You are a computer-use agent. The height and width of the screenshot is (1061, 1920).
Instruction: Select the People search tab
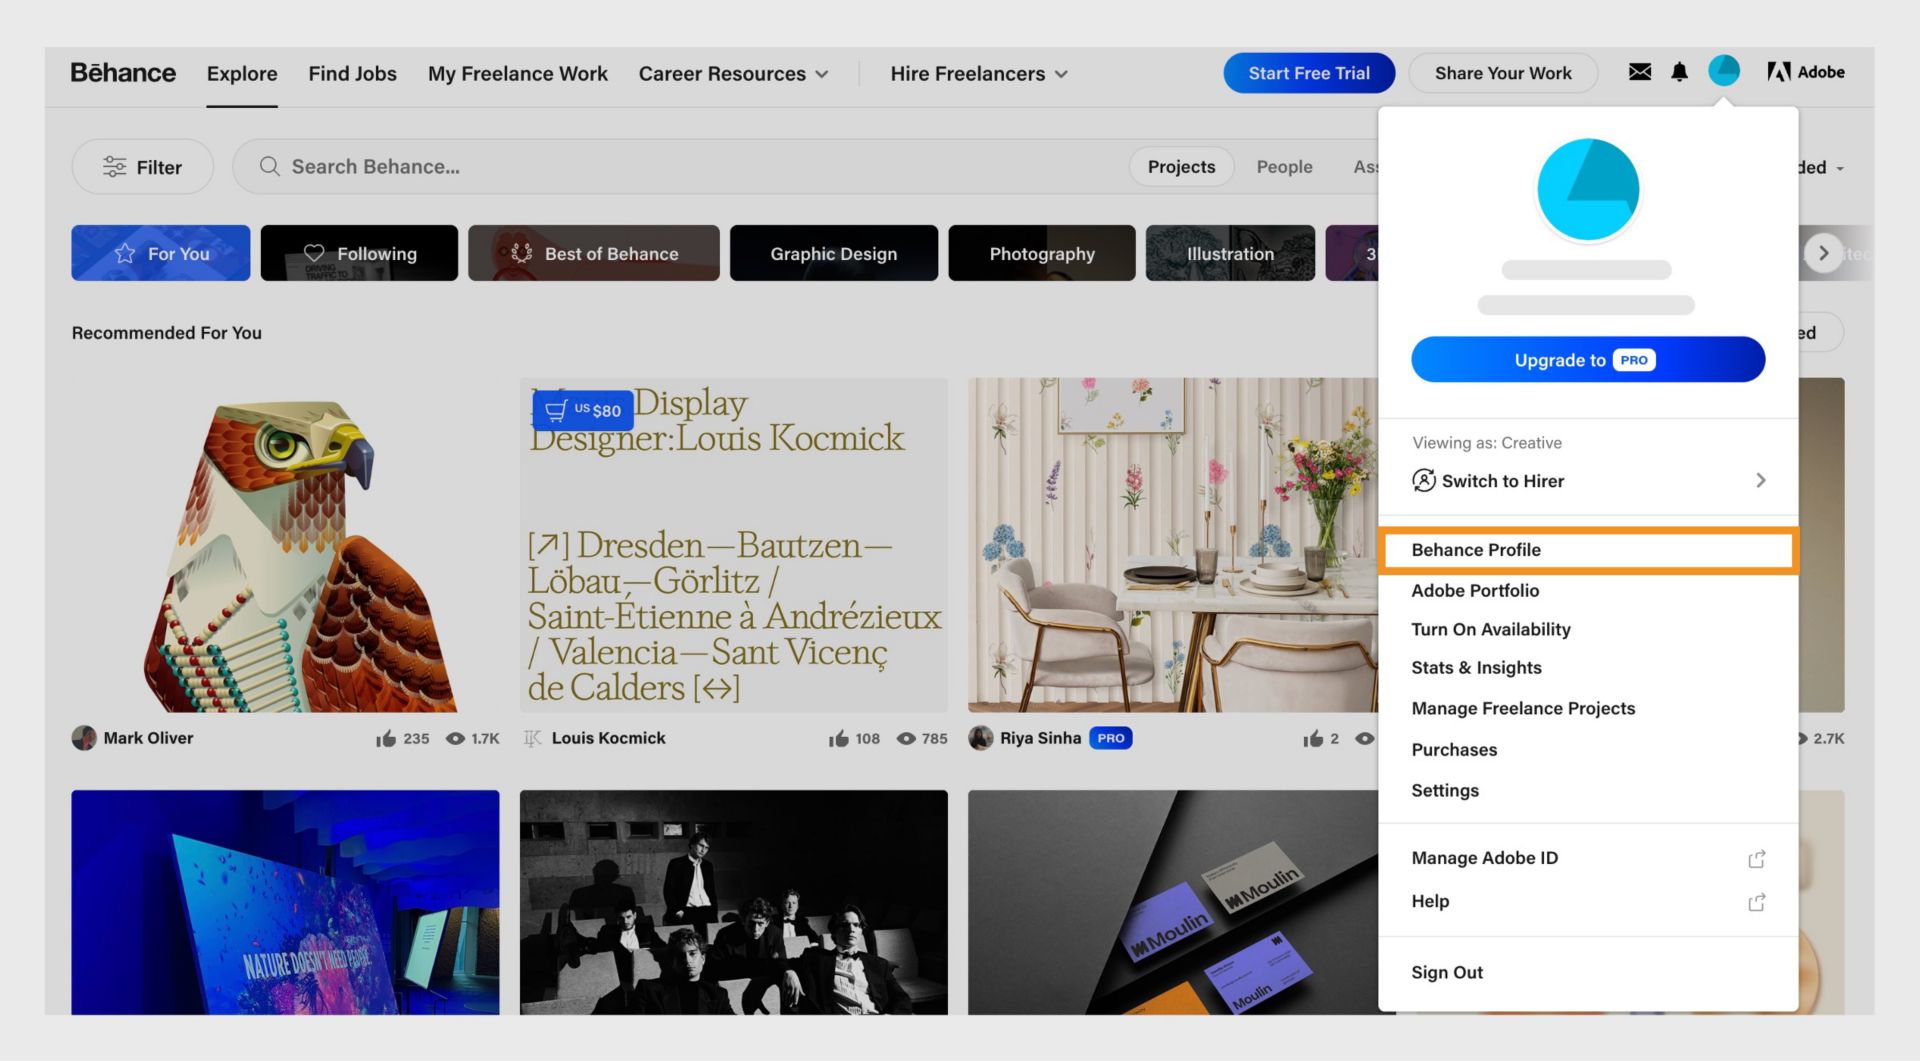coord(1284,167)
